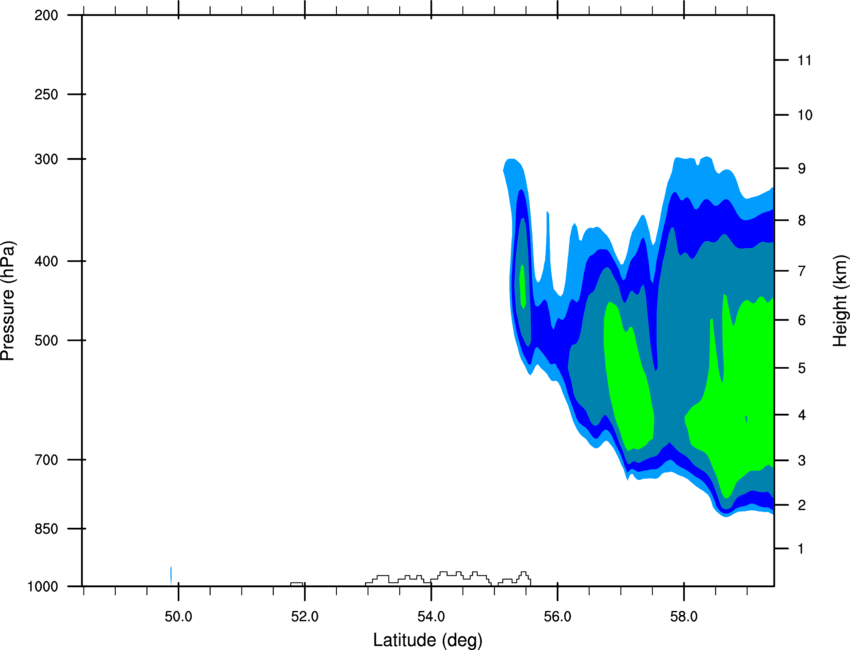Screen dimensions: 850x650
Task: Select the 700 pressure tick label
Action: [46, 459]
